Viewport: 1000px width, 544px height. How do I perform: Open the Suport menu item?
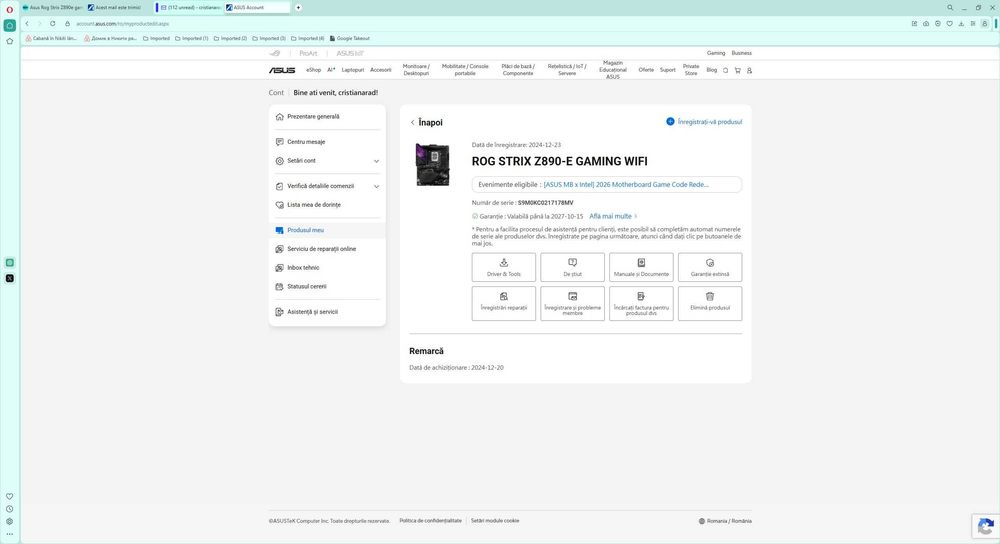pyautogui.click(x=667, y=70)
